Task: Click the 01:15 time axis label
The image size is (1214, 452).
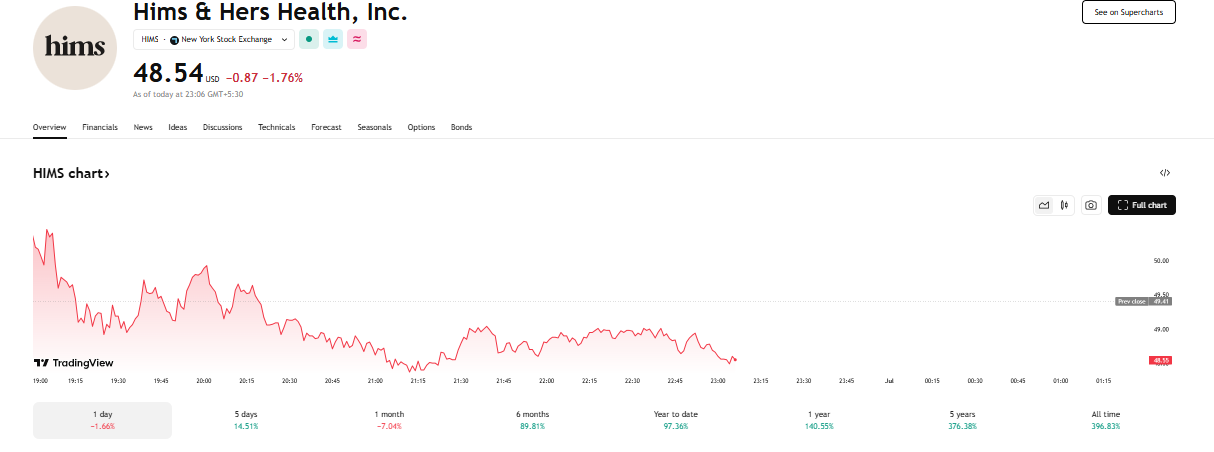Action: pyautogui.click(x=1103, y=381)
